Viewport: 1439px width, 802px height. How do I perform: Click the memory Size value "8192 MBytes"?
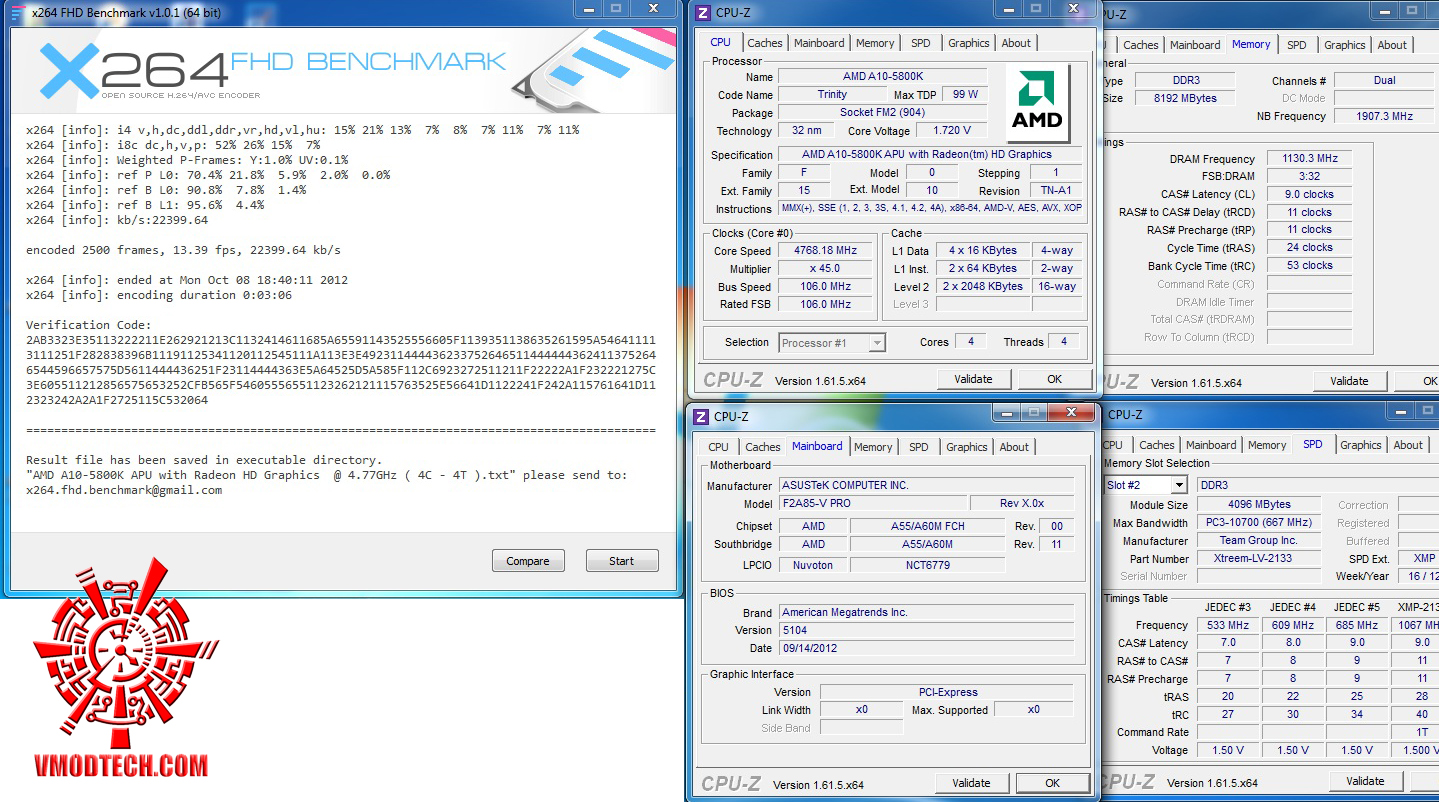pyautogui.click(x=1187, y=98)
